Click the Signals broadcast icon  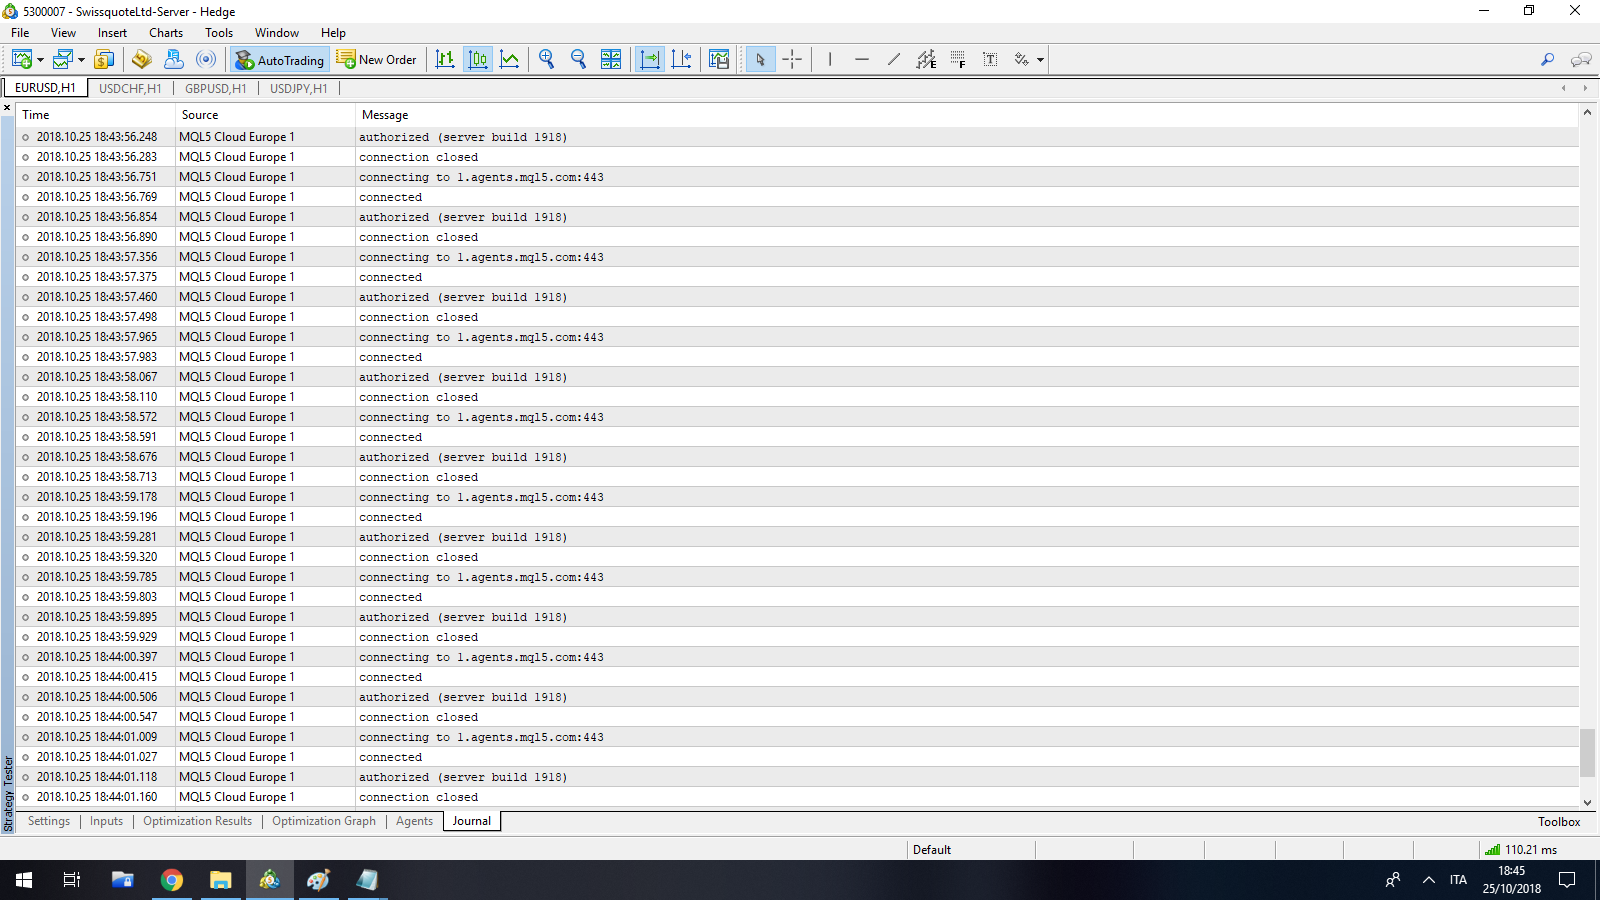click(x=206, y=60)
